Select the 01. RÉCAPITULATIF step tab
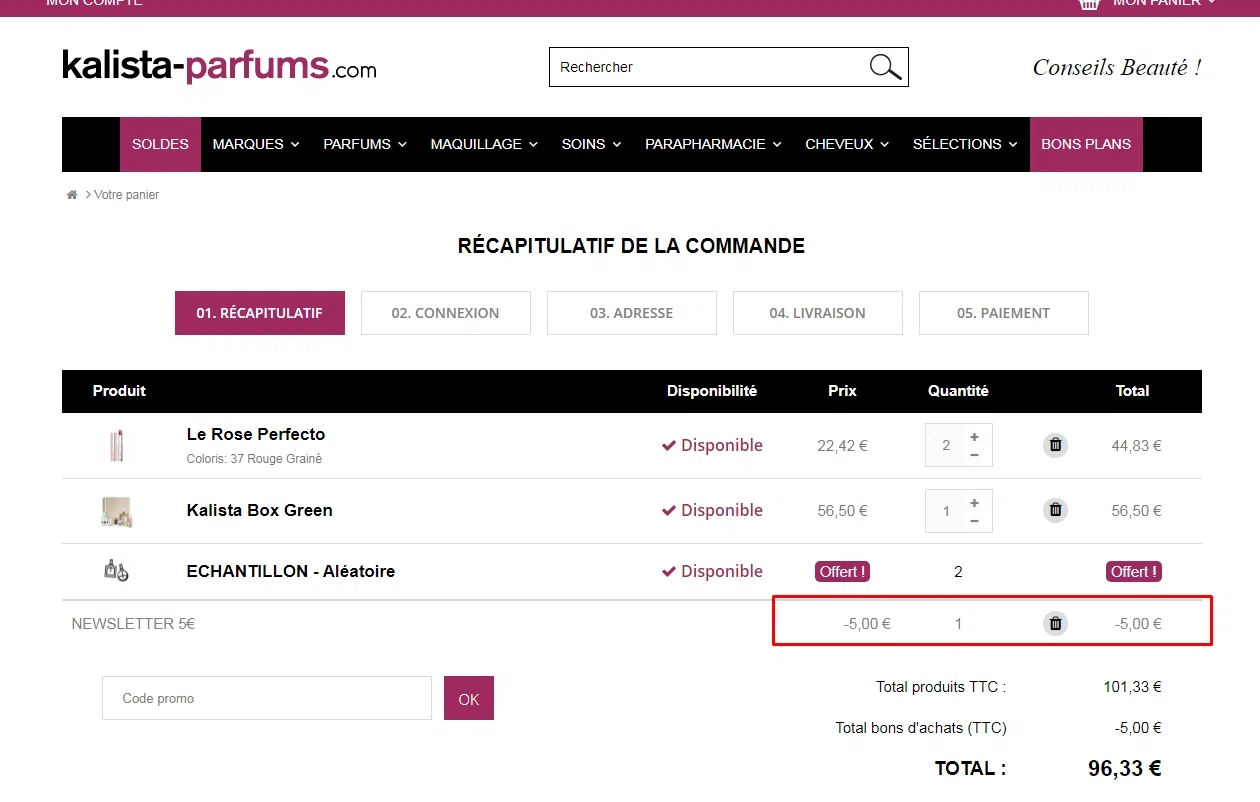The width and height of the screenshot is (1260, 802). click(x=260, y=313)
